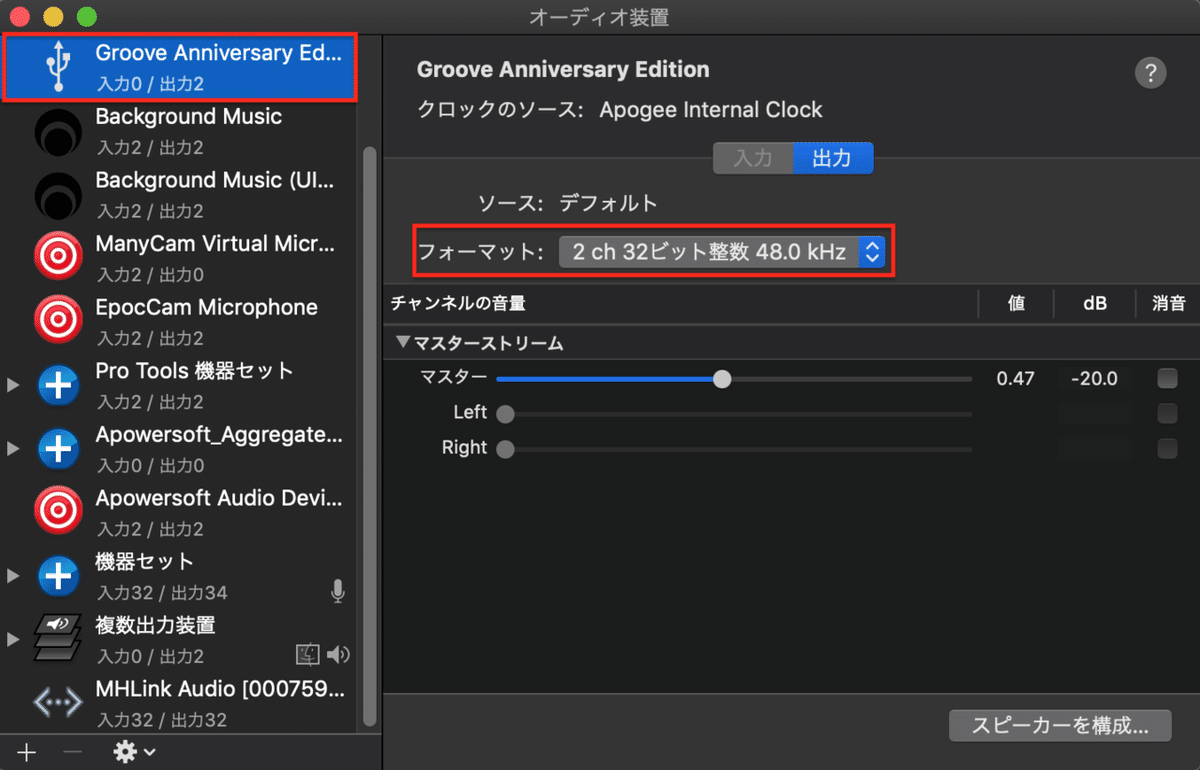Click the device list scrollbar

point(370,437)
